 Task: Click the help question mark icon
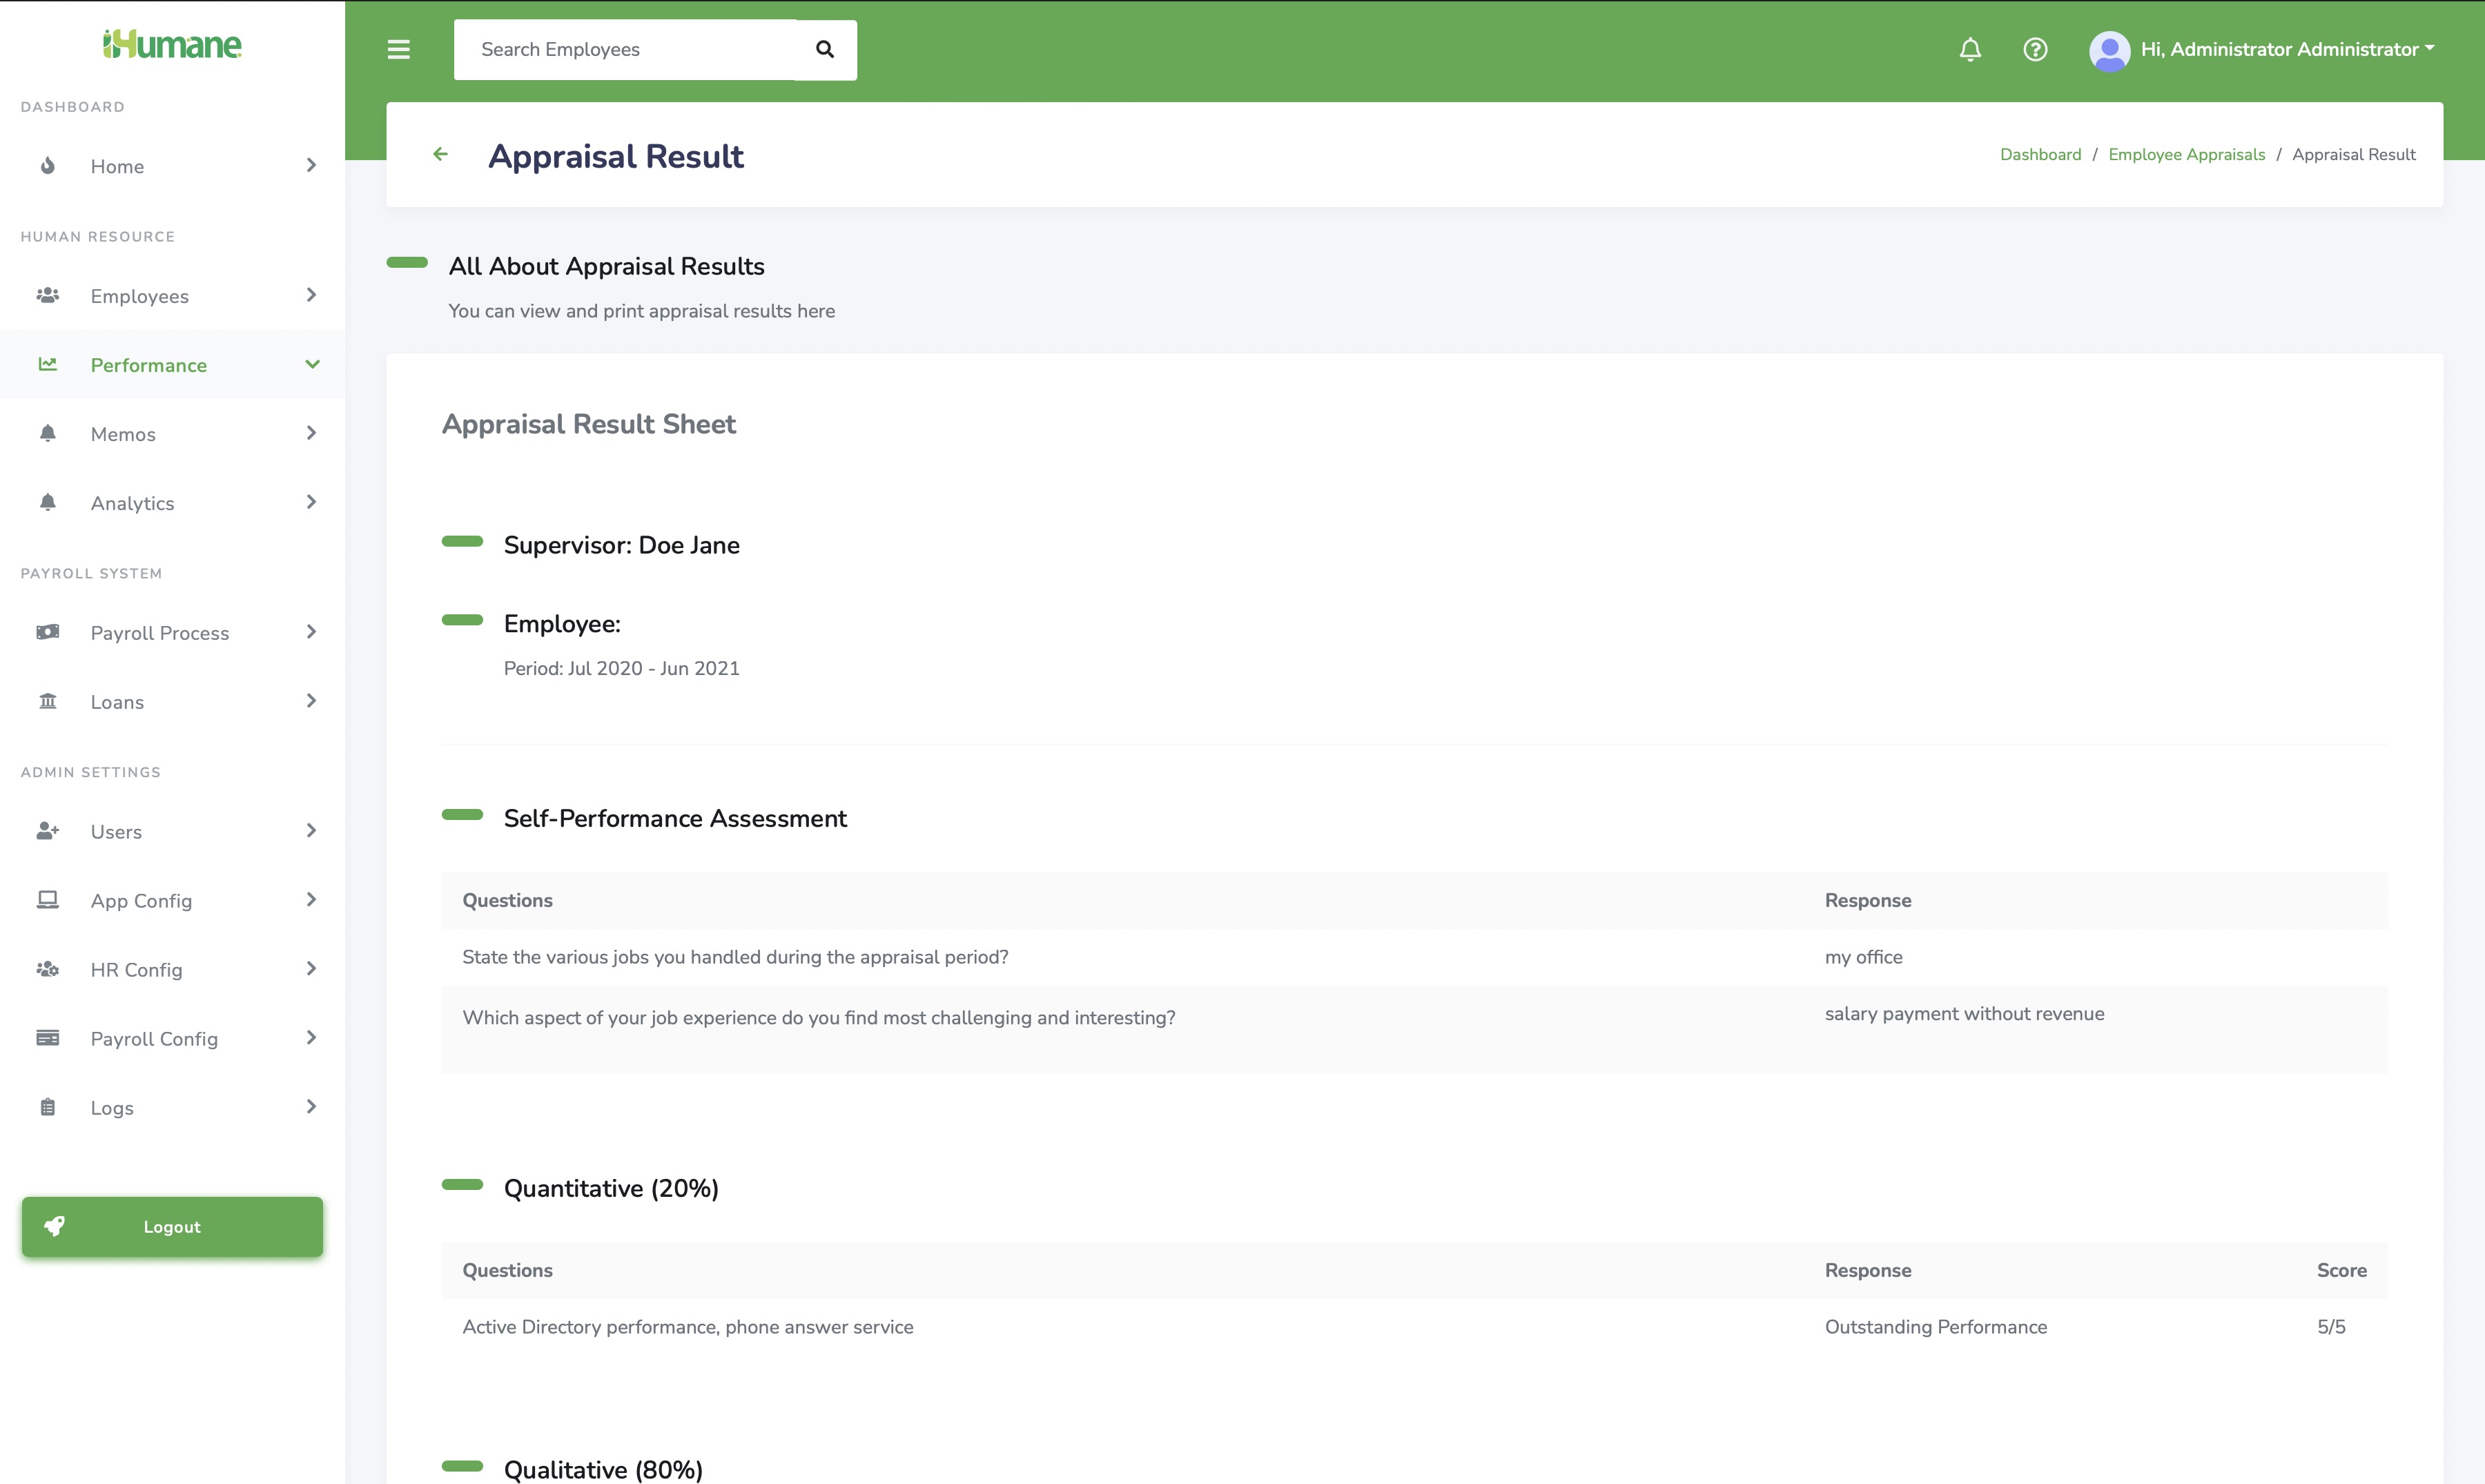click(2035, 49)
